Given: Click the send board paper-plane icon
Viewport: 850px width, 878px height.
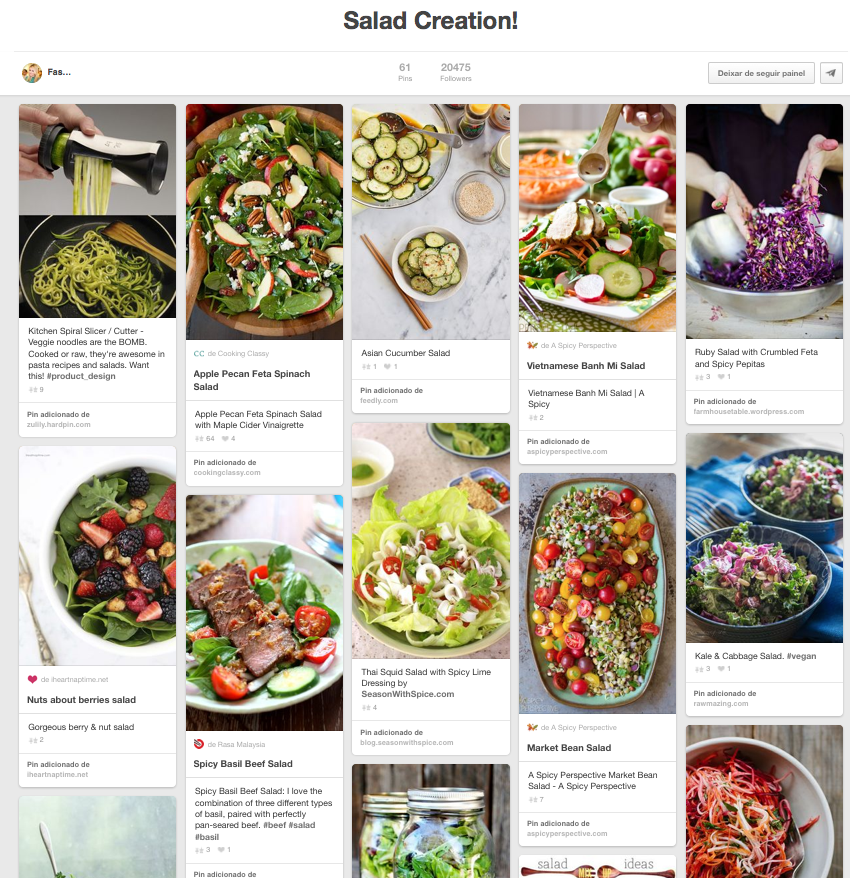Looking at the screenshot, I should click(x=831, y=73).
